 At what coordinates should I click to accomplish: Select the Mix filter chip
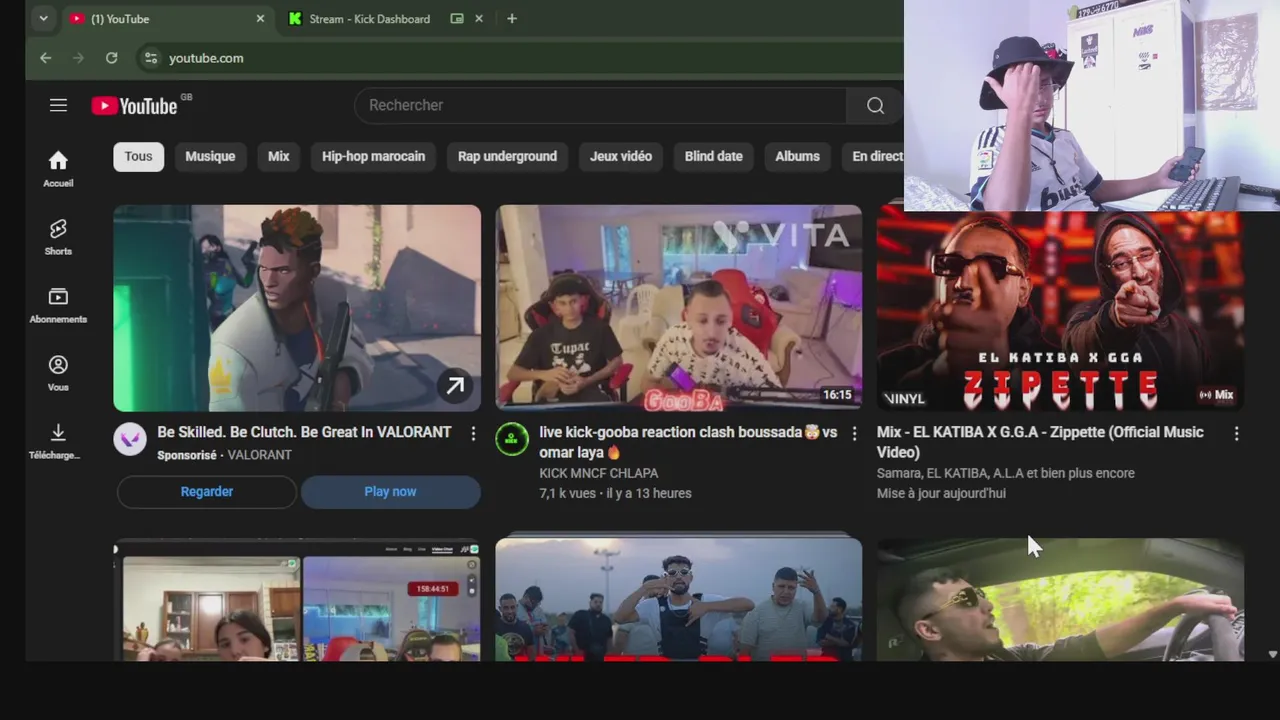(x=279, y=156)
